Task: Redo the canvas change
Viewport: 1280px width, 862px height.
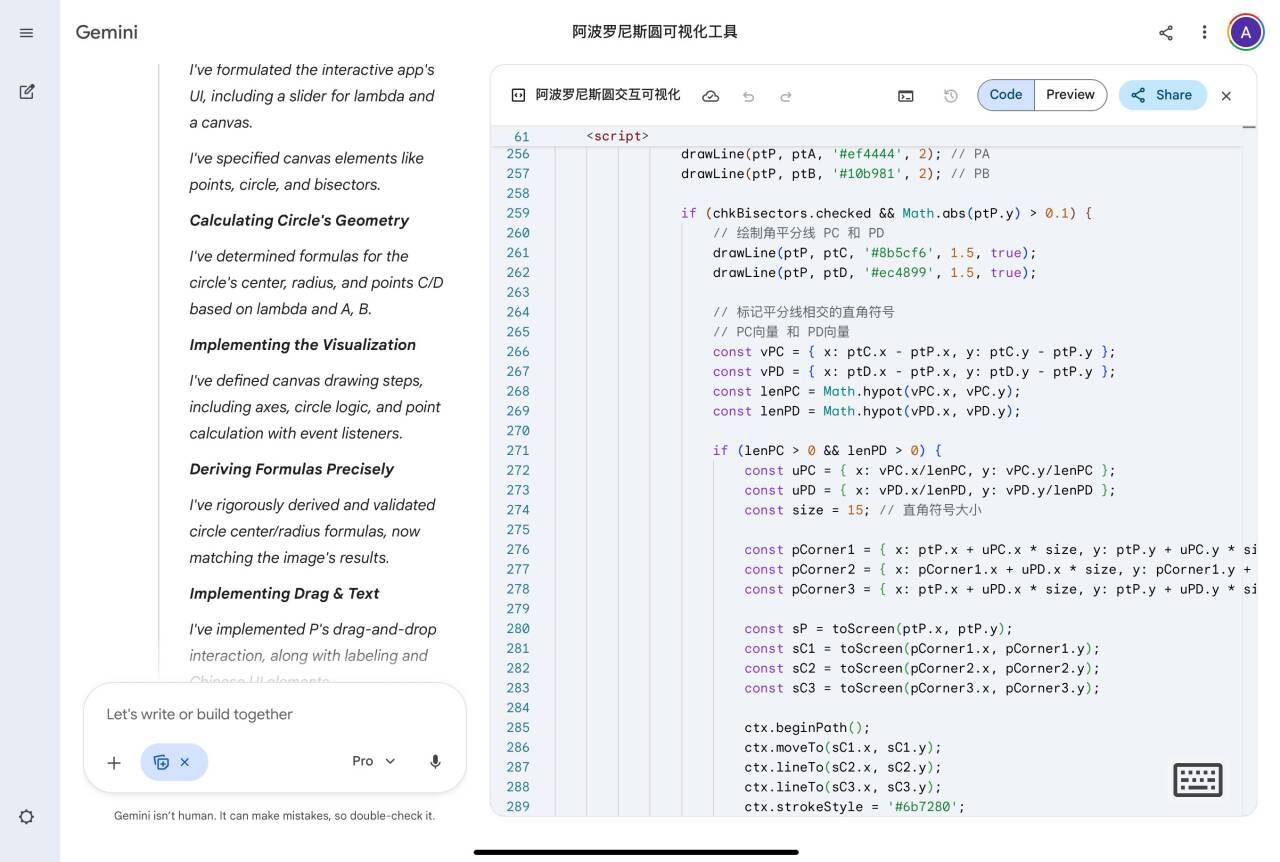Action: point(786,96)
